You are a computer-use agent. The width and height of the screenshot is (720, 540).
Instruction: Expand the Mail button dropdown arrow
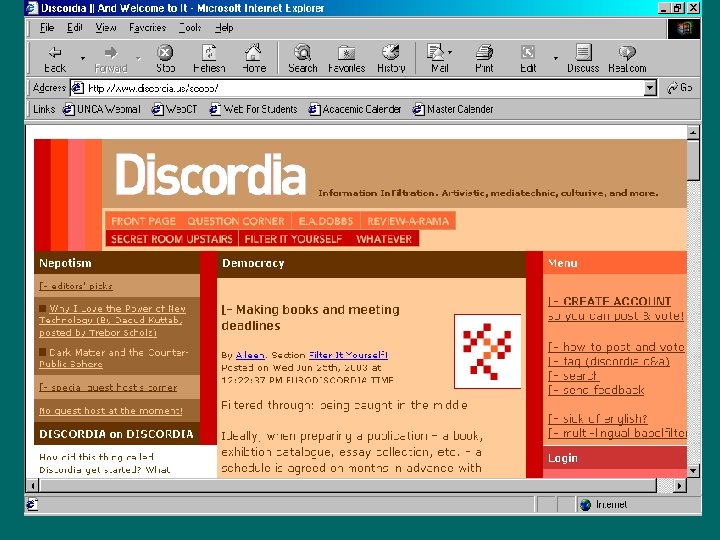[x=450, y=52]
